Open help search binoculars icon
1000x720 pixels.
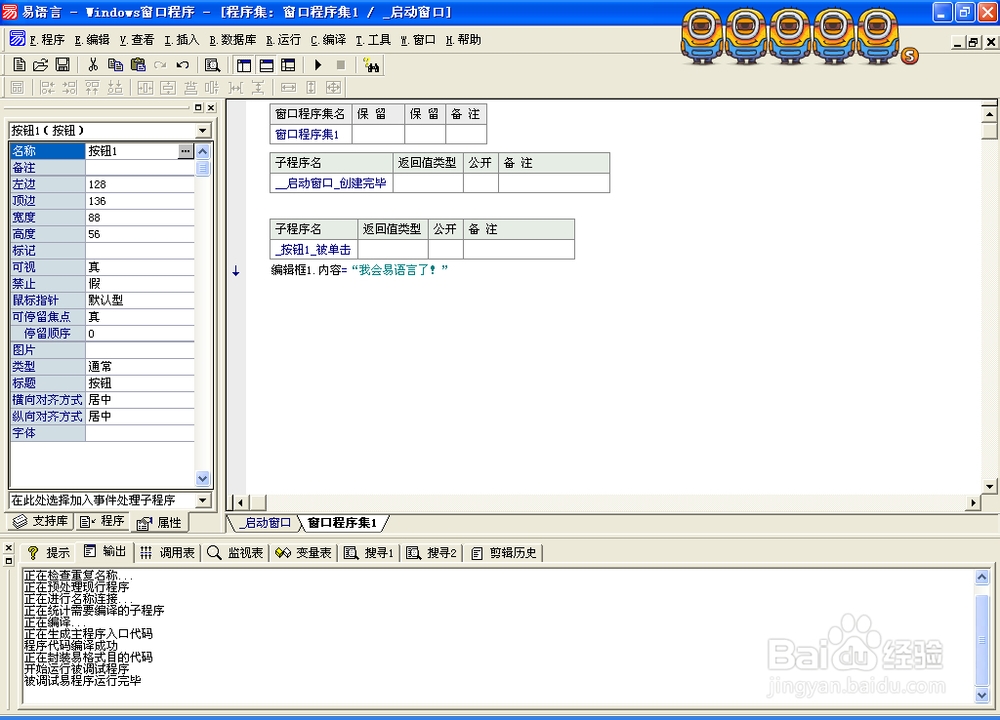371,65
